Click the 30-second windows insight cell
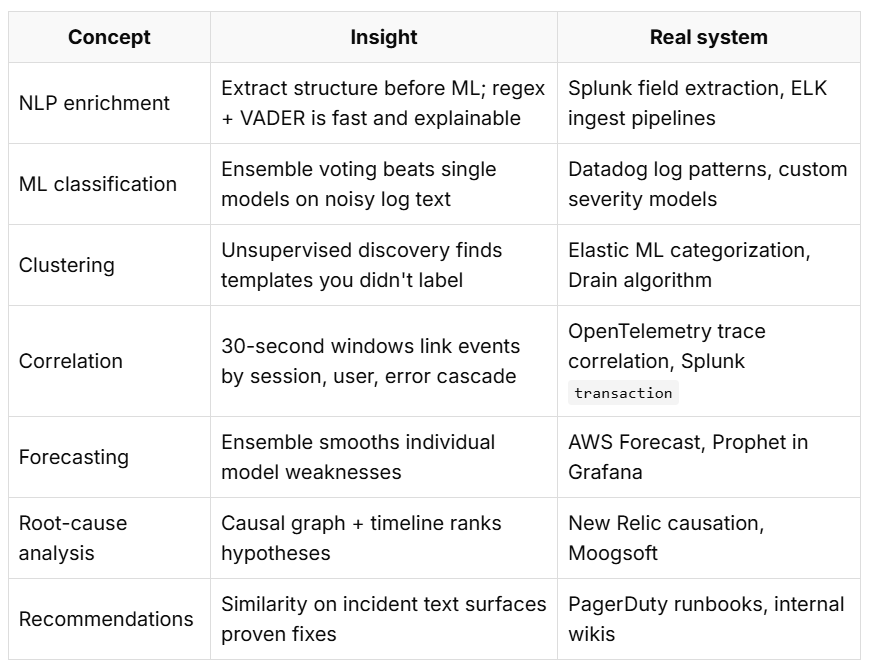This screenshot has width=872, height=667. [384, 361]
